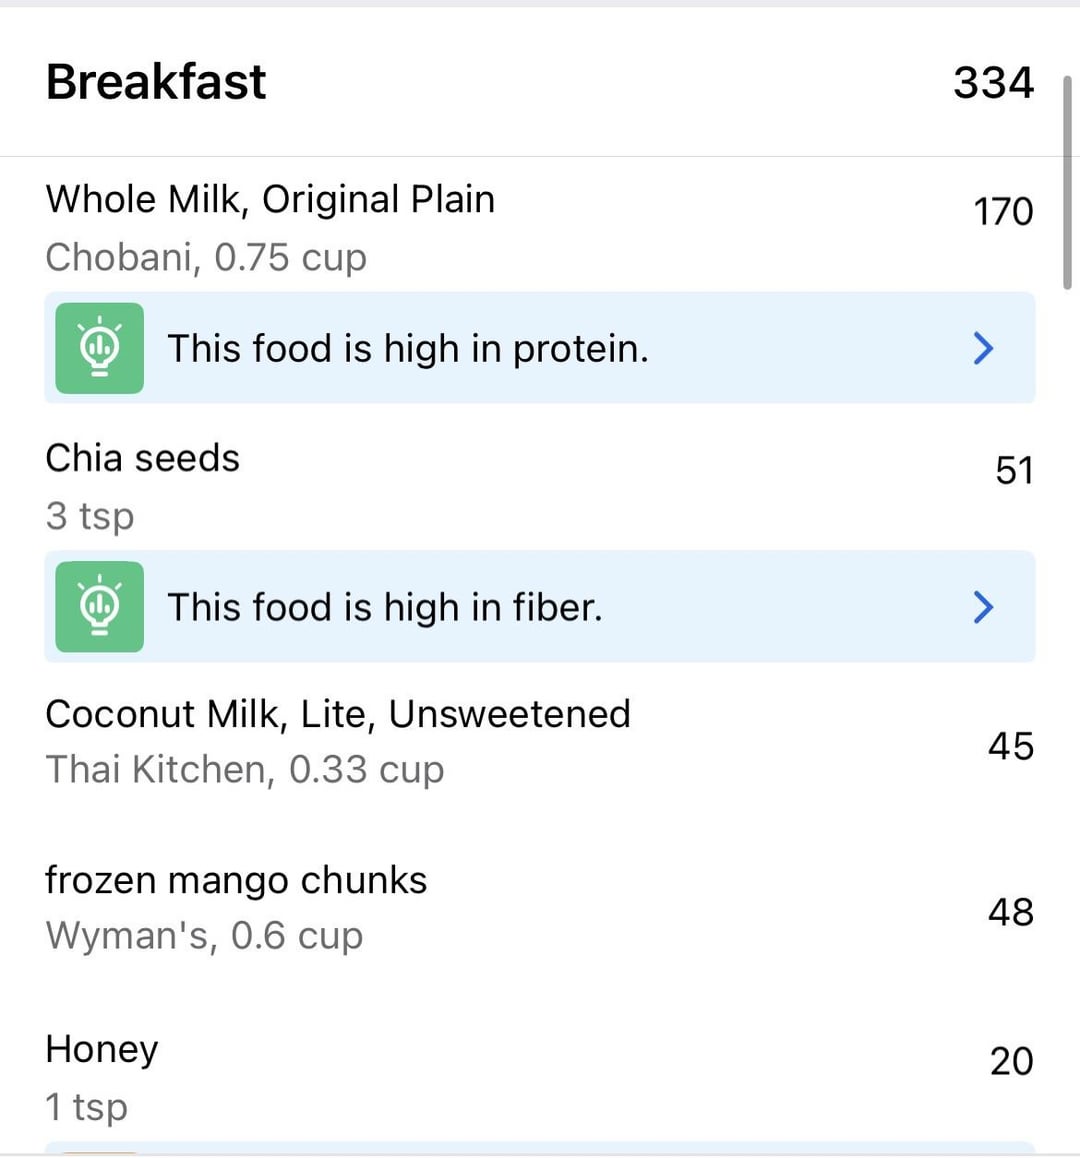Click the 20 calories value for Honey
Image resolution: width=1080 pixels, height=1158 pixels.
1011,1061
